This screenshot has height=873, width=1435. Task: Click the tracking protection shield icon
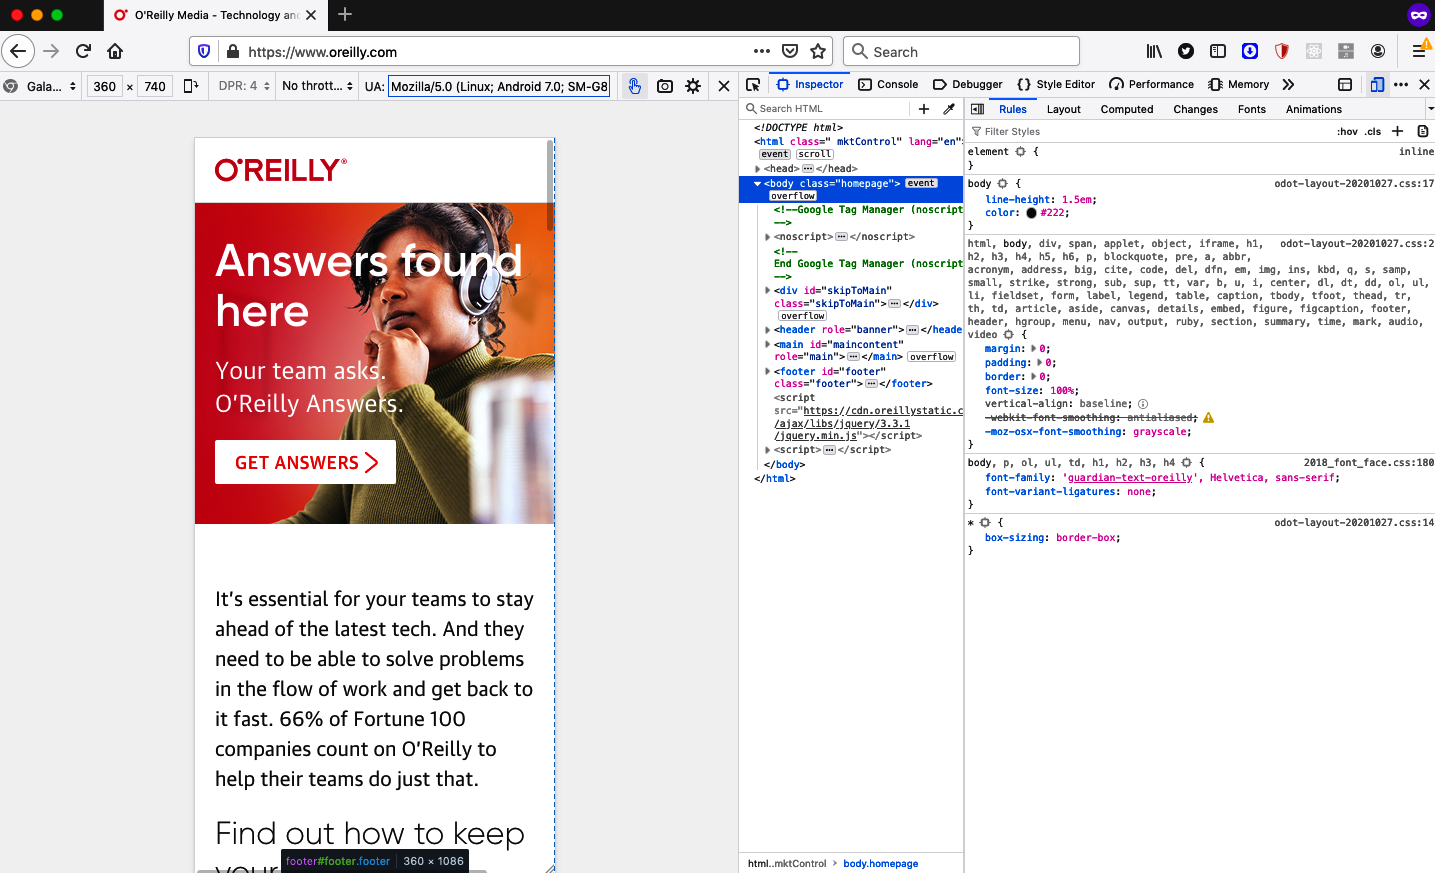pos(204,51)
